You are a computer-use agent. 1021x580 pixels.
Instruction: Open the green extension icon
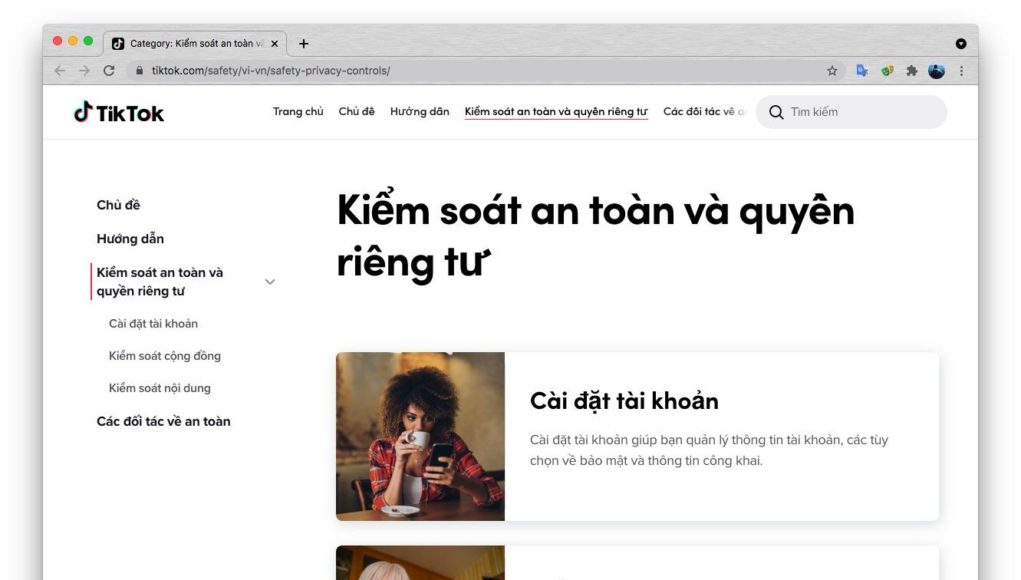887,71
